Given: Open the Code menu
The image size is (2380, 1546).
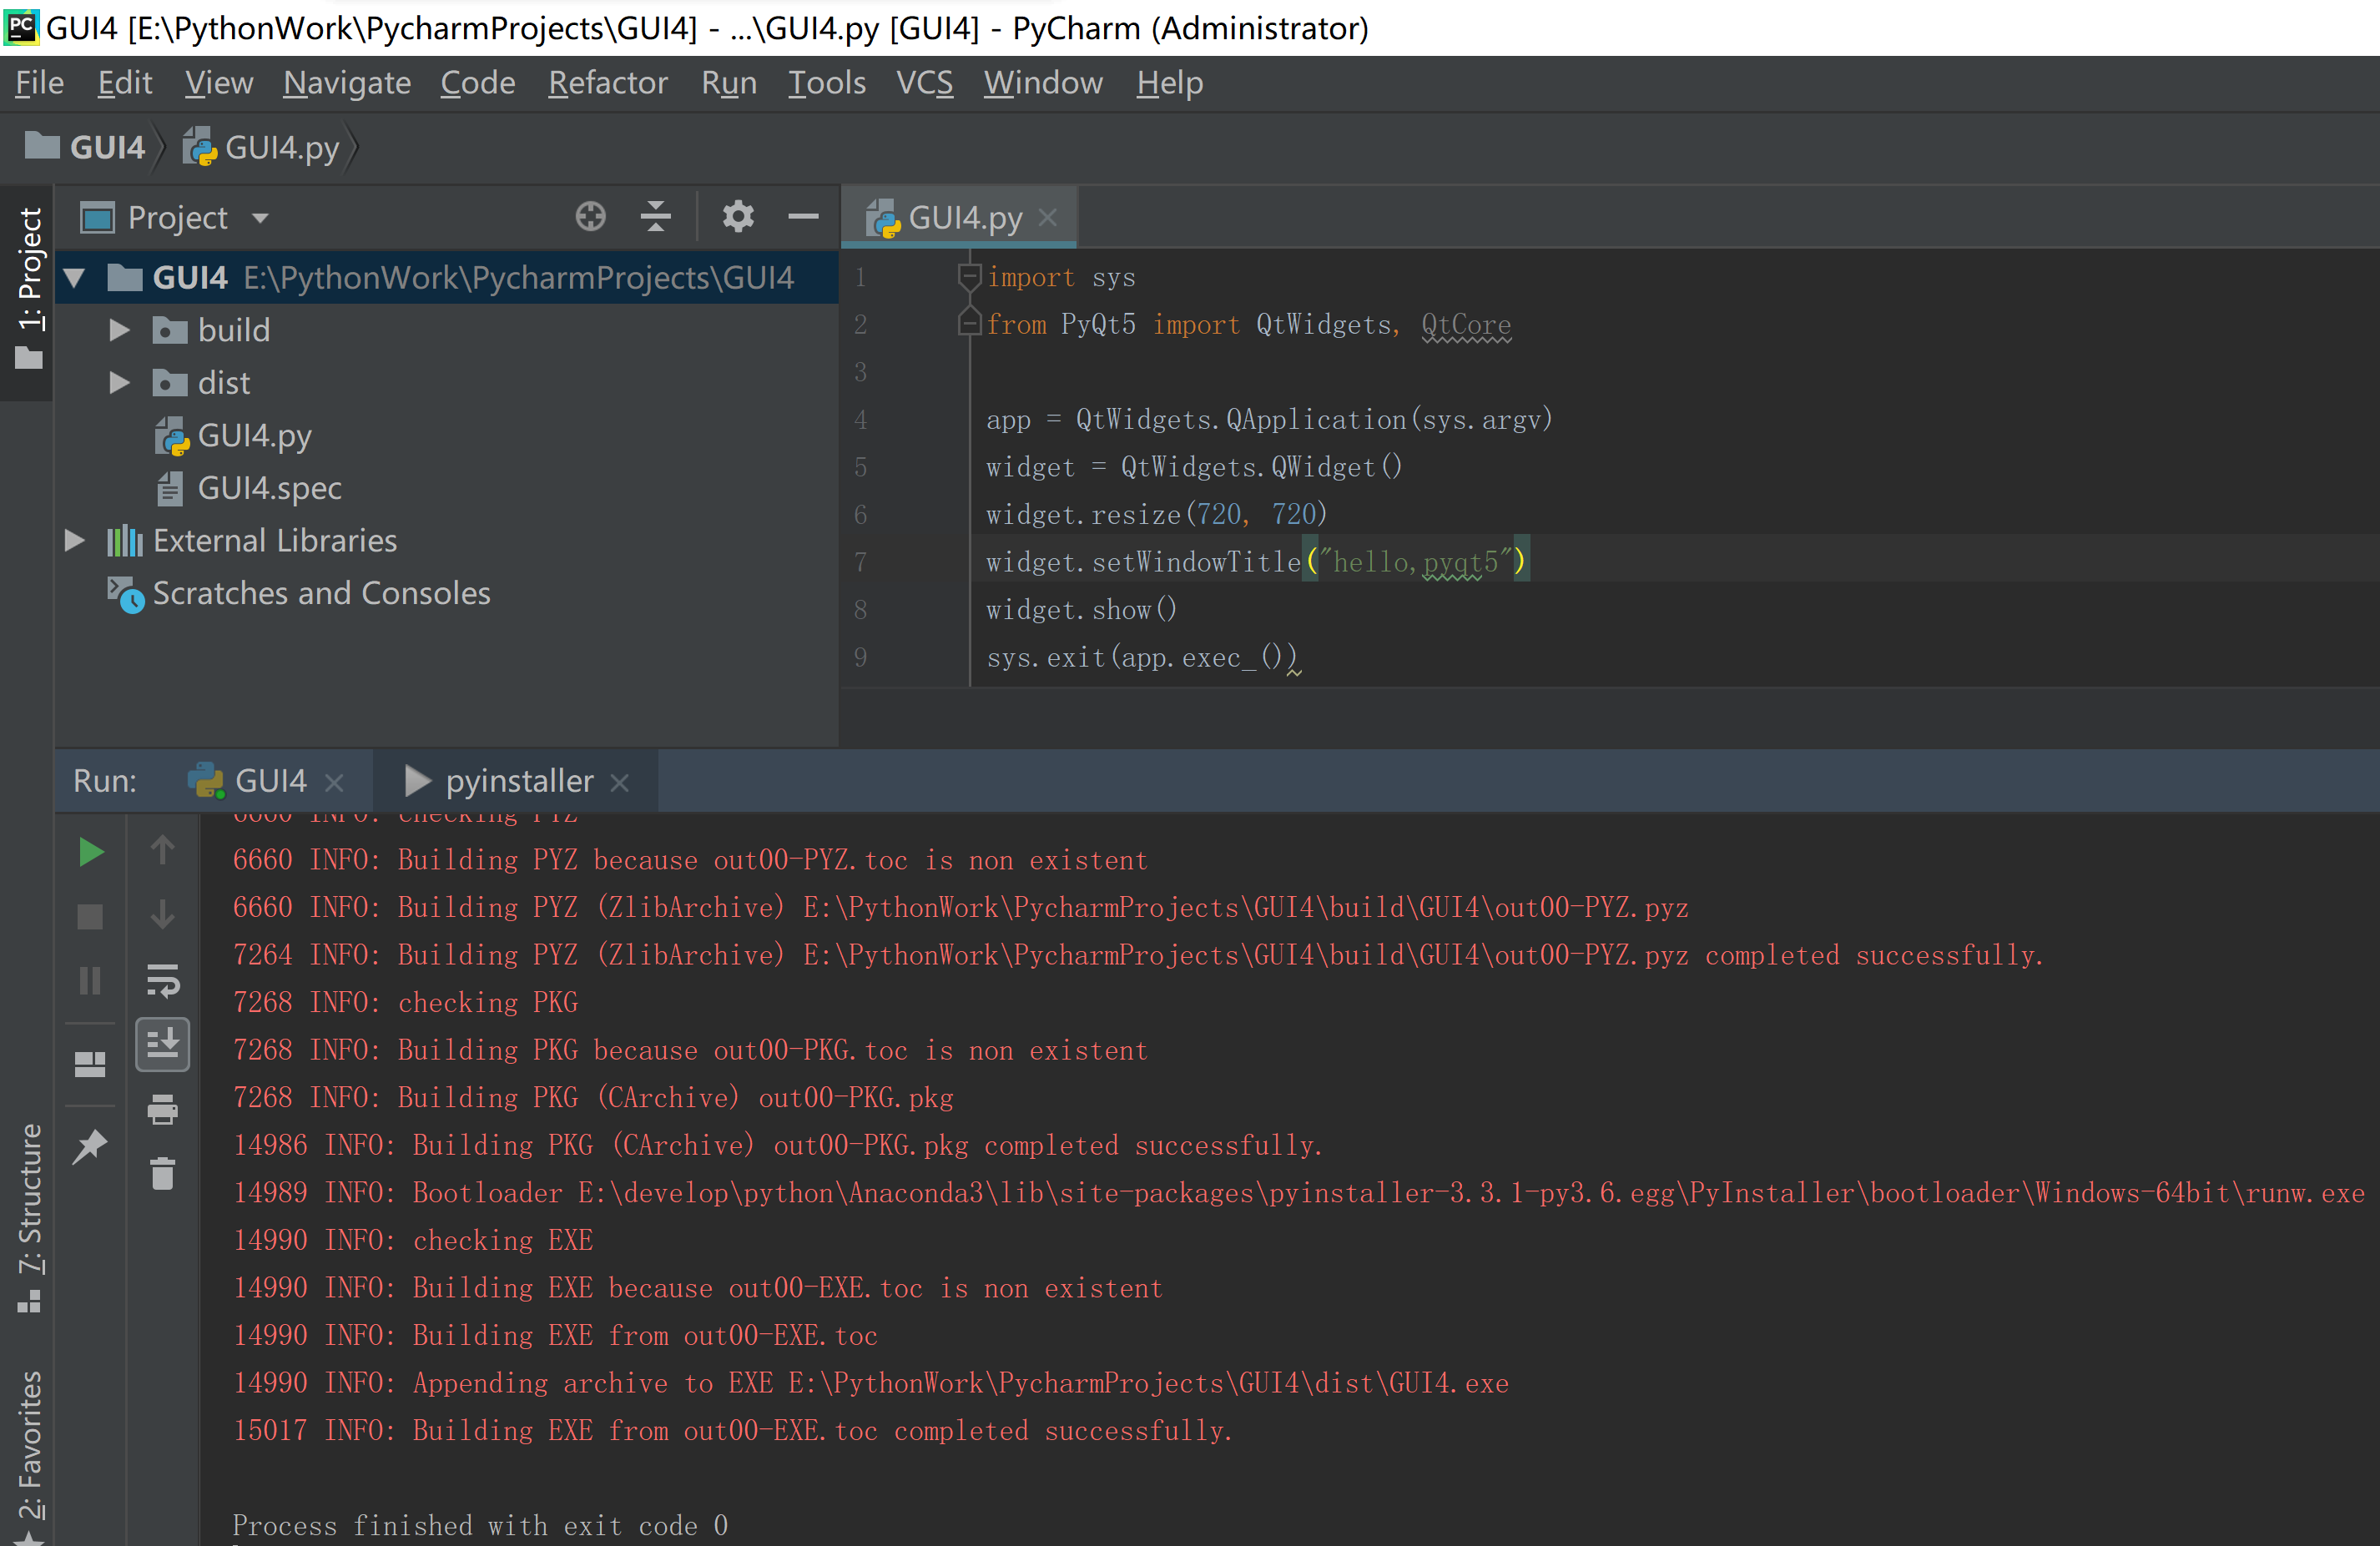Looking at the screenshot, I should tap(478, 83).
